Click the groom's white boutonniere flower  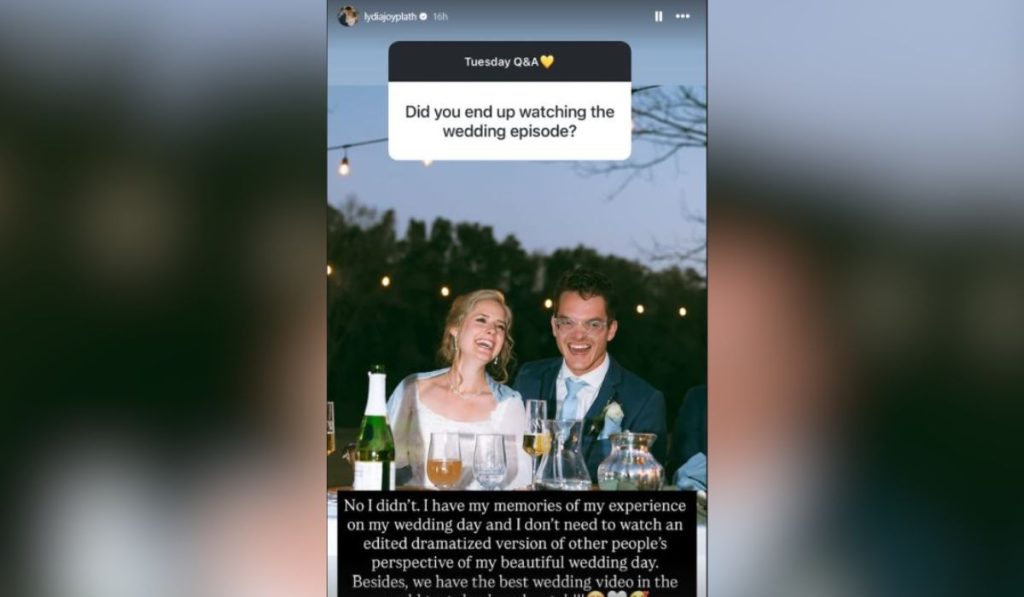[613, 413]
